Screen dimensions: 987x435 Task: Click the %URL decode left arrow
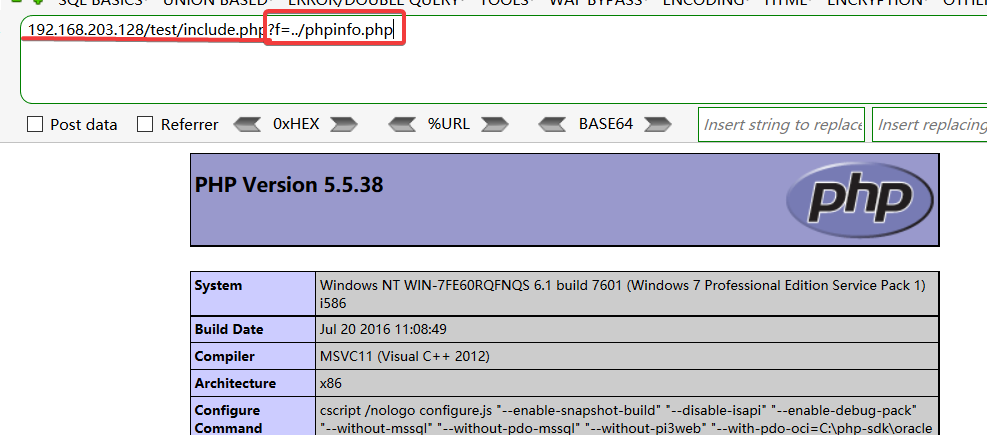(x=402, y=125)
